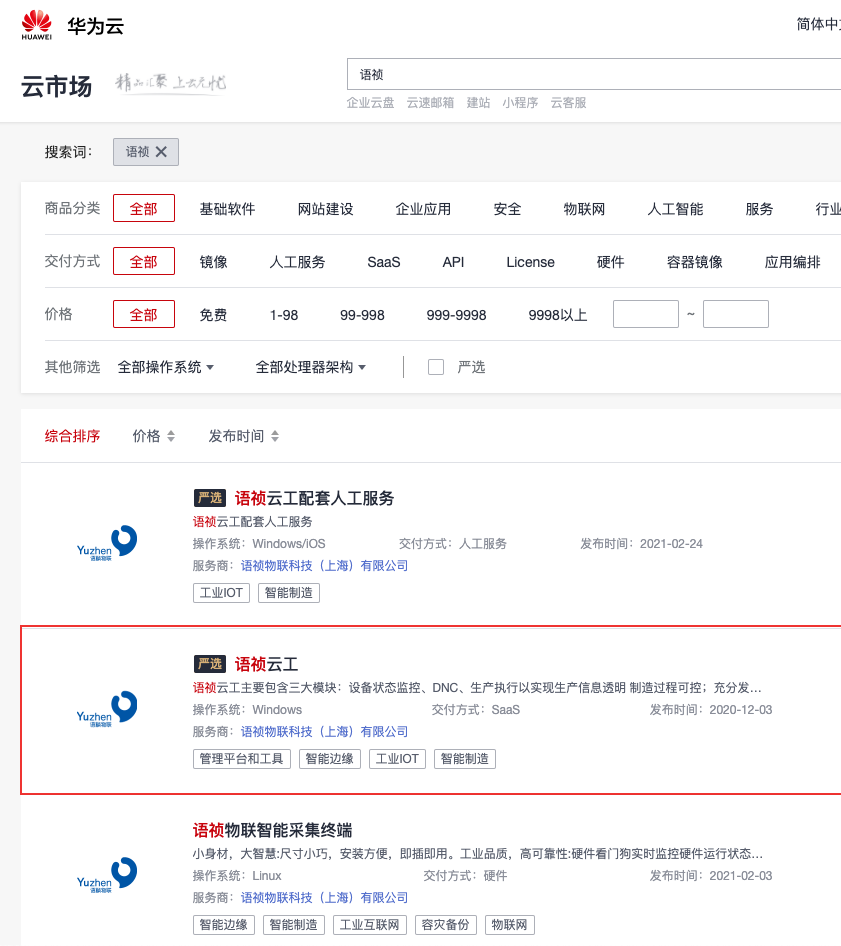Expand the 全部处理器架构 dropdown

(311, 367)
